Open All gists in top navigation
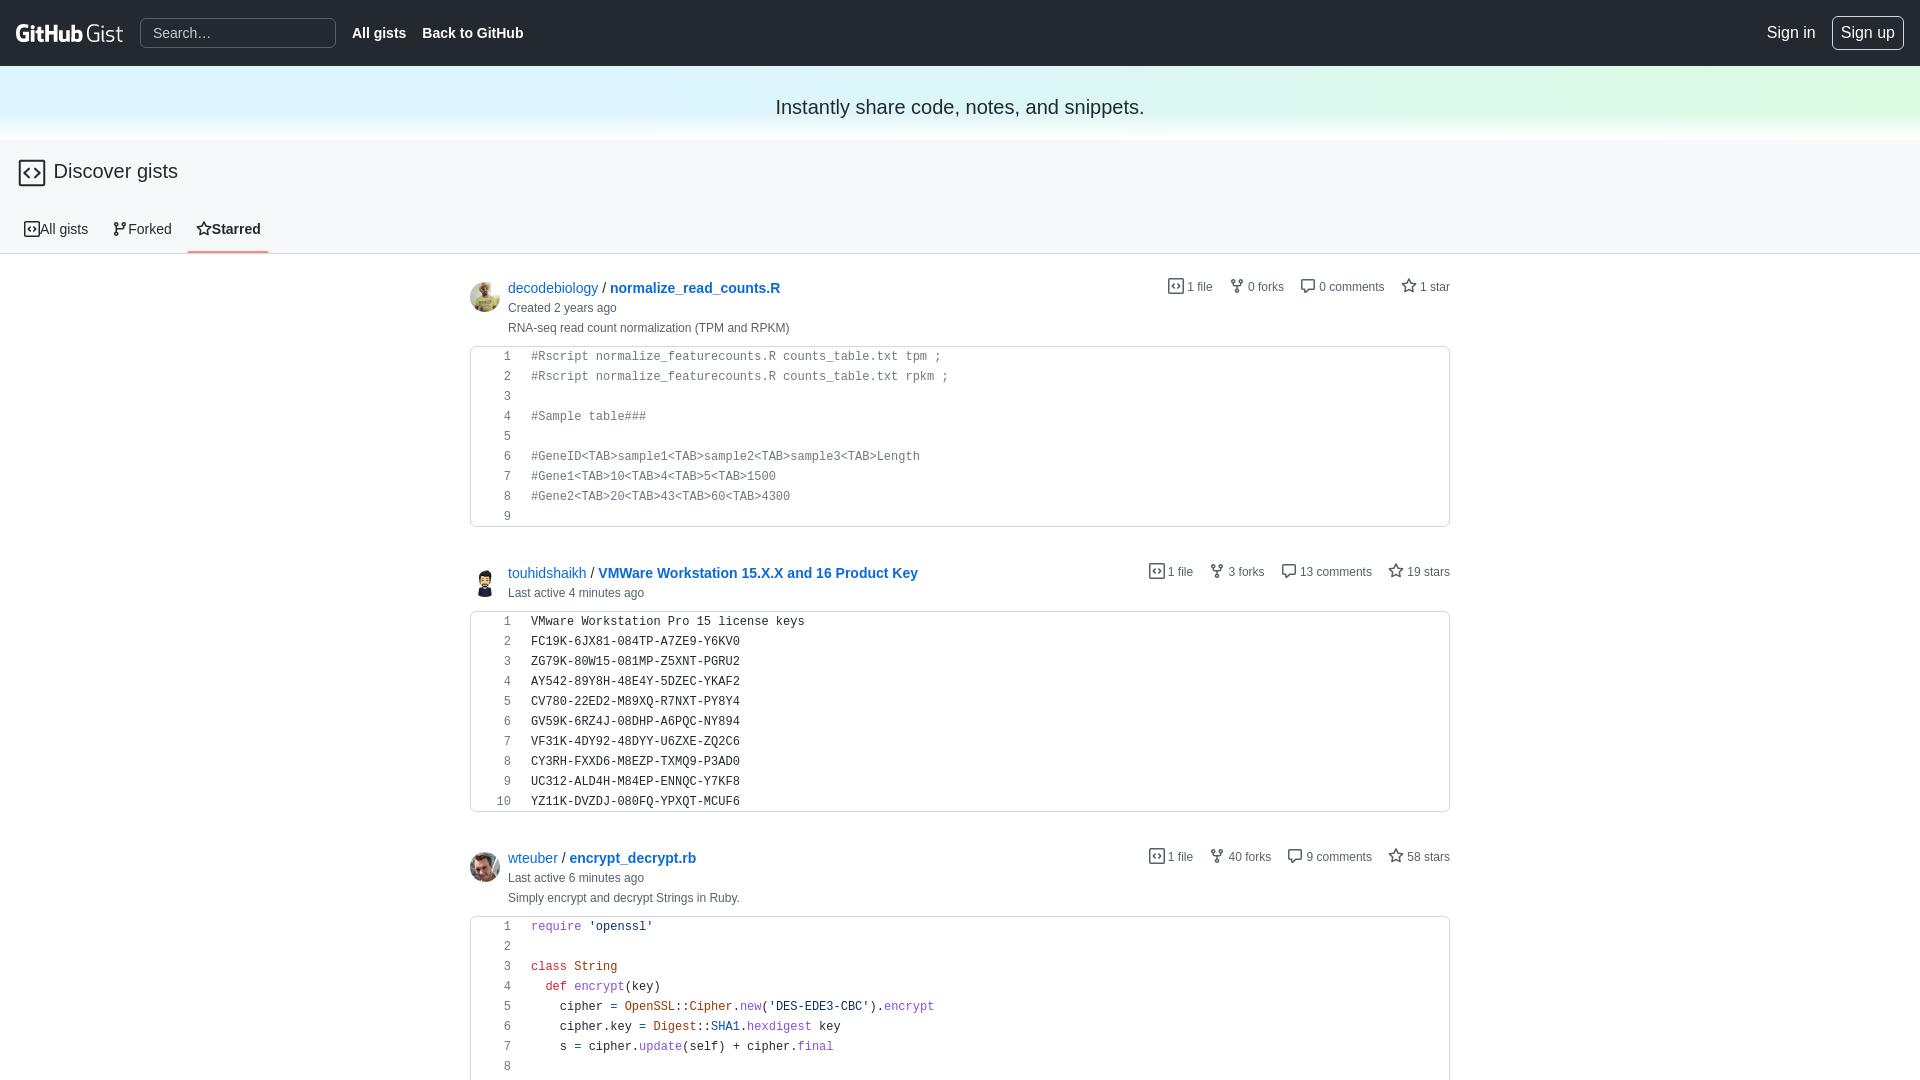This screenshot has width=1920, height=1080. (x=379, y=33)
